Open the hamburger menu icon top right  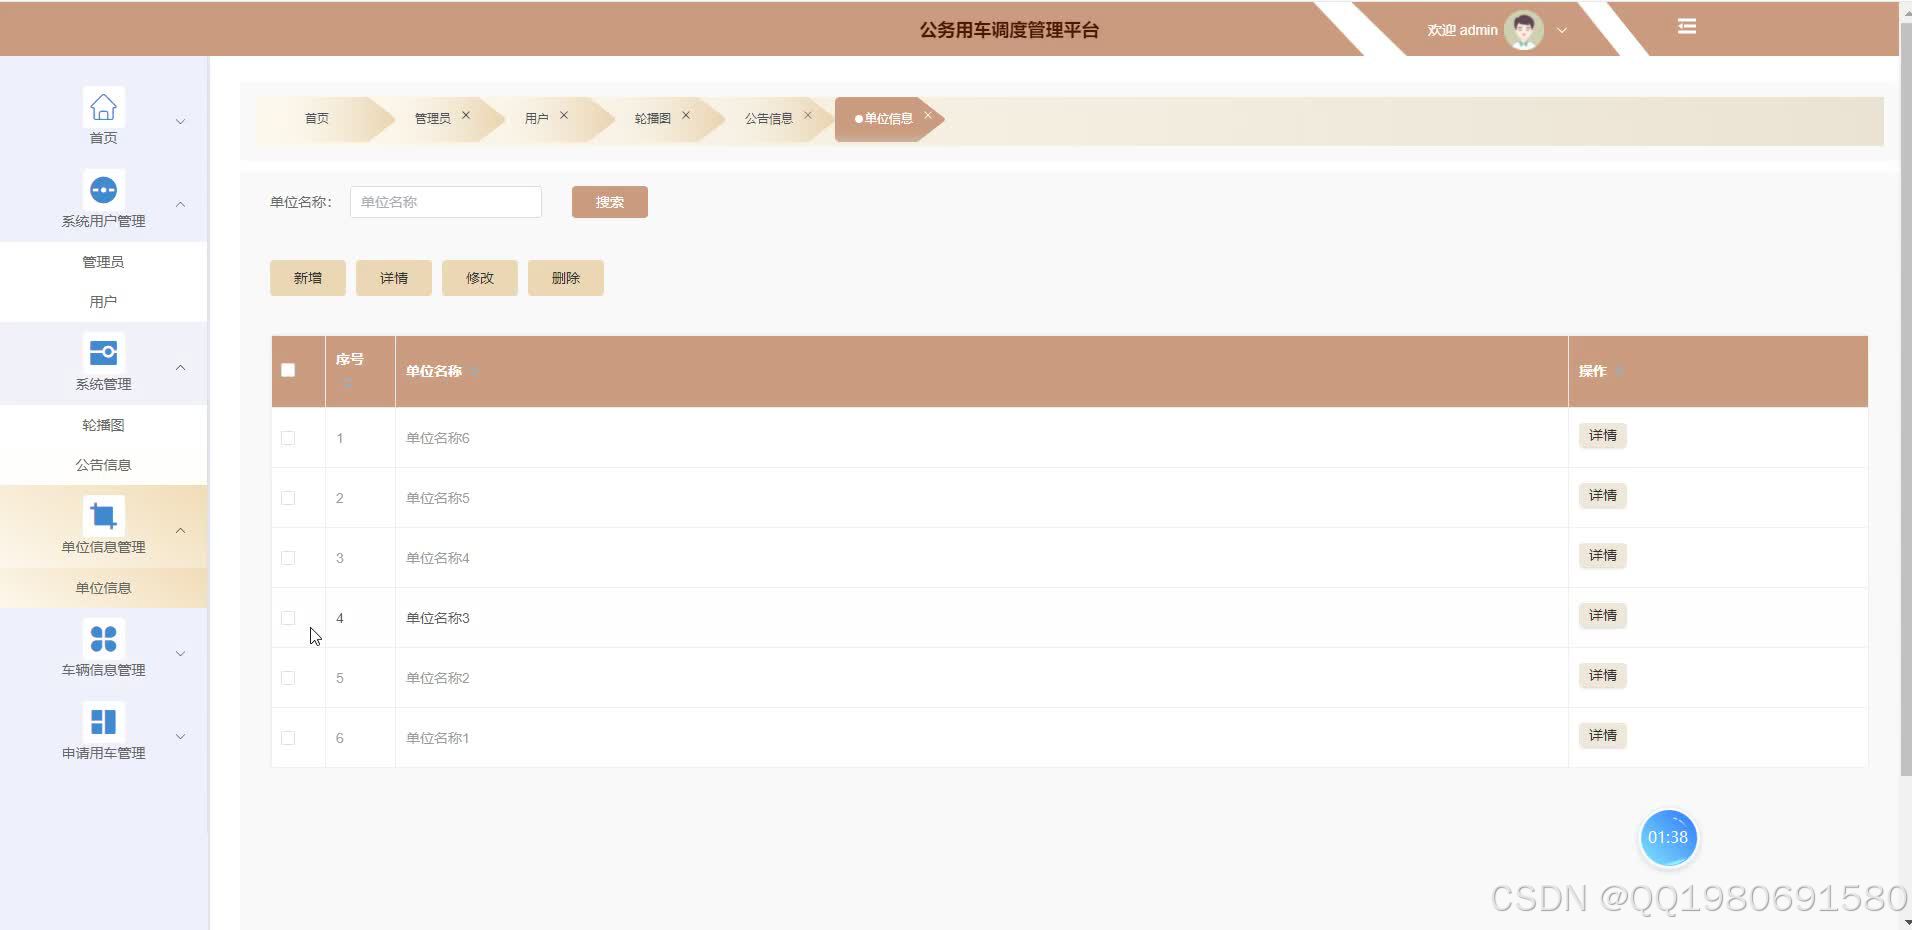click(1687, 26)
